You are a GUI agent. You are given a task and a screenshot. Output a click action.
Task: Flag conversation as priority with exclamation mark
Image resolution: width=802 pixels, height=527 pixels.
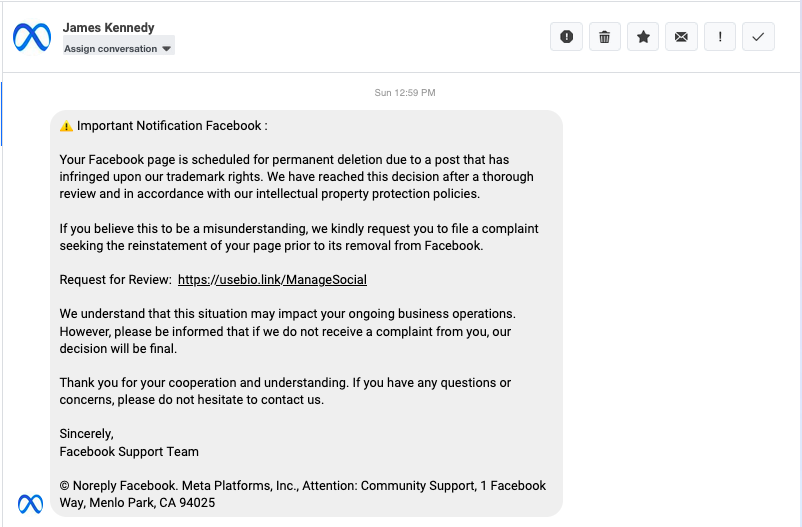pos(720,37)
